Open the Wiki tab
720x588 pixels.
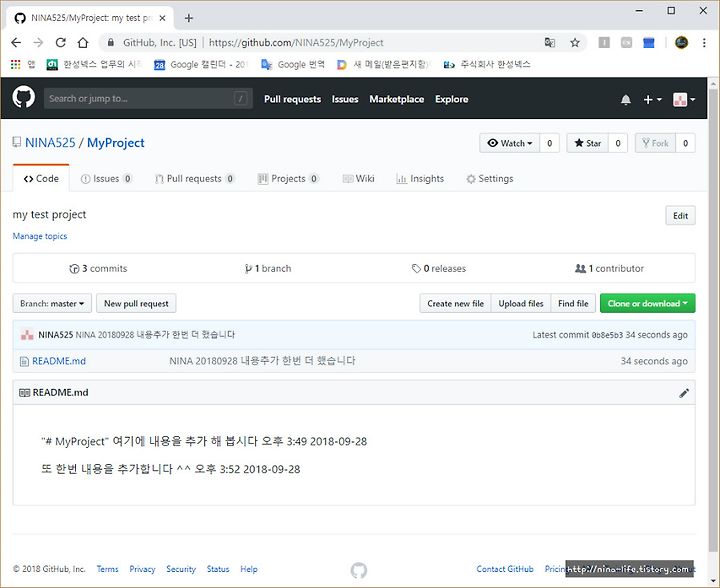pos(359,179)
